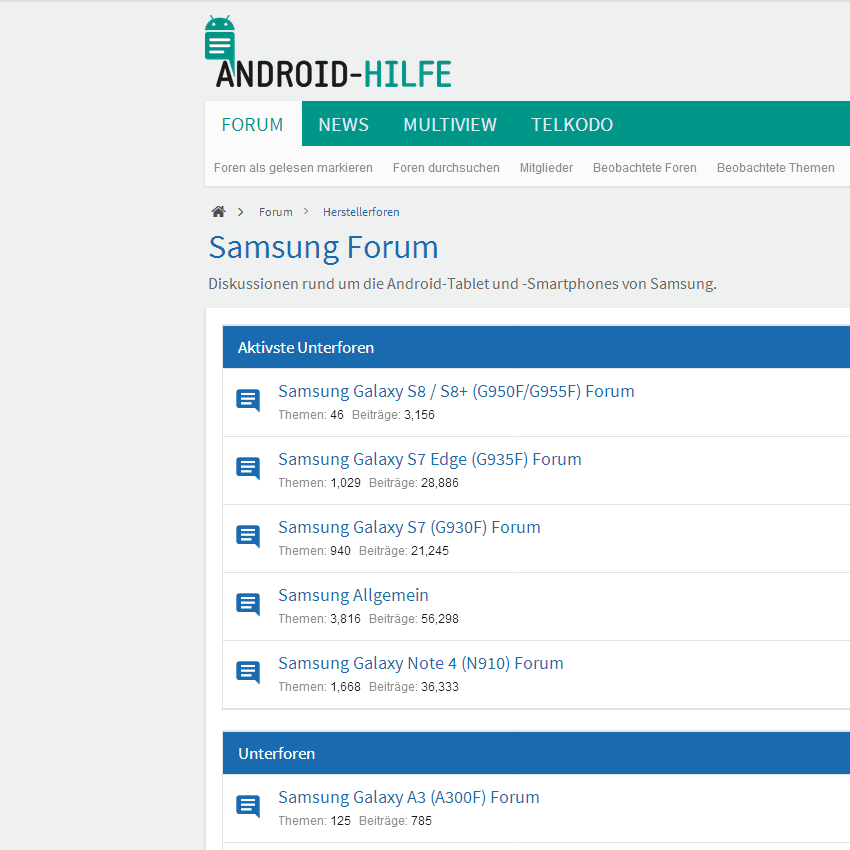Open the home icon in breadcrumb
This screenshot has height=850, width=850.
pos(218,211)
